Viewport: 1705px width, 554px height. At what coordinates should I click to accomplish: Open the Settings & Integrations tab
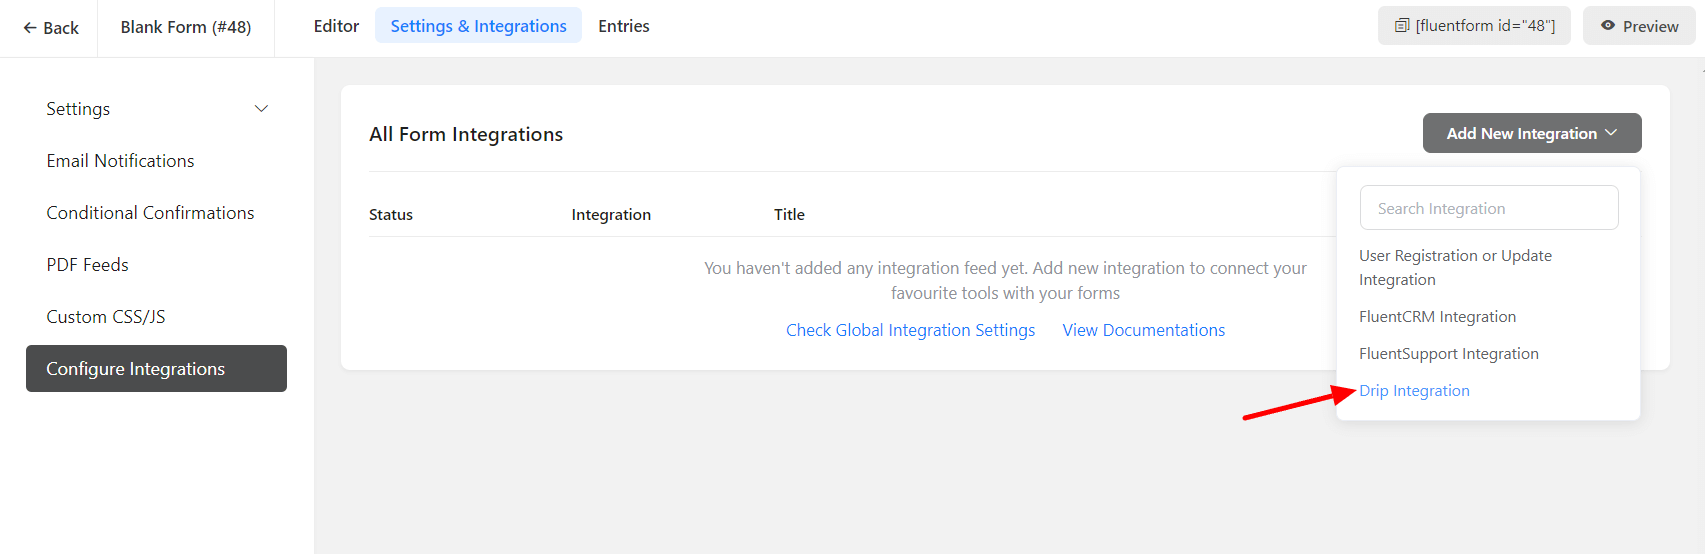pyautogui.click(x=478, y=26)
